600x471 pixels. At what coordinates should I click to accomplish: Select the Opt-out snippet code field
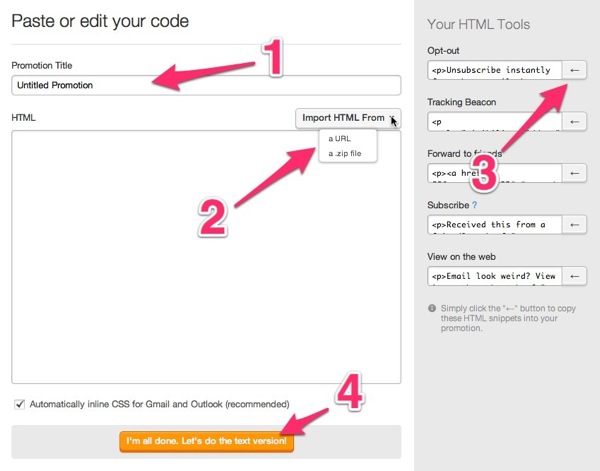point(494,70)
